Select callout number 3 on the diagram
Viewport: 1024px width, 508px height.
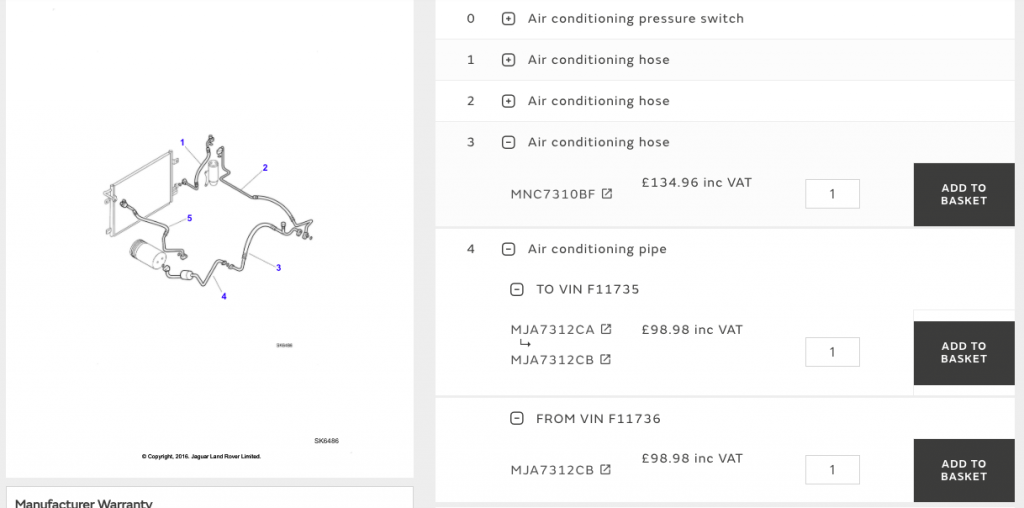click(x=278, y=268)
